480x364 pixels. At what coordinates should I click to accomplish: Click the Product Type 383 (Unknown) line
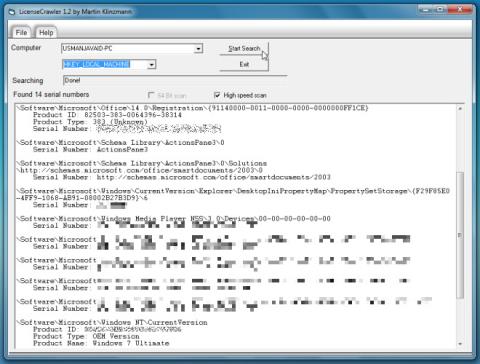click(x=90, y=122)
